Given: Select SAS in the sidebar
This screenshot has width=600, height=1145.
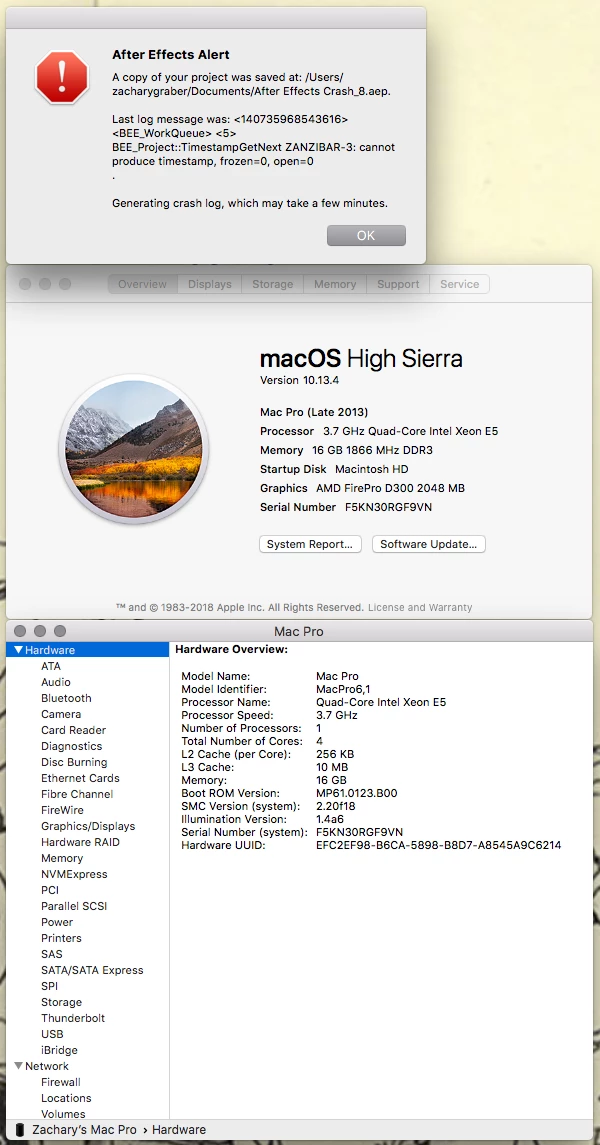Looking at the screenshot, I should [52, 954].
